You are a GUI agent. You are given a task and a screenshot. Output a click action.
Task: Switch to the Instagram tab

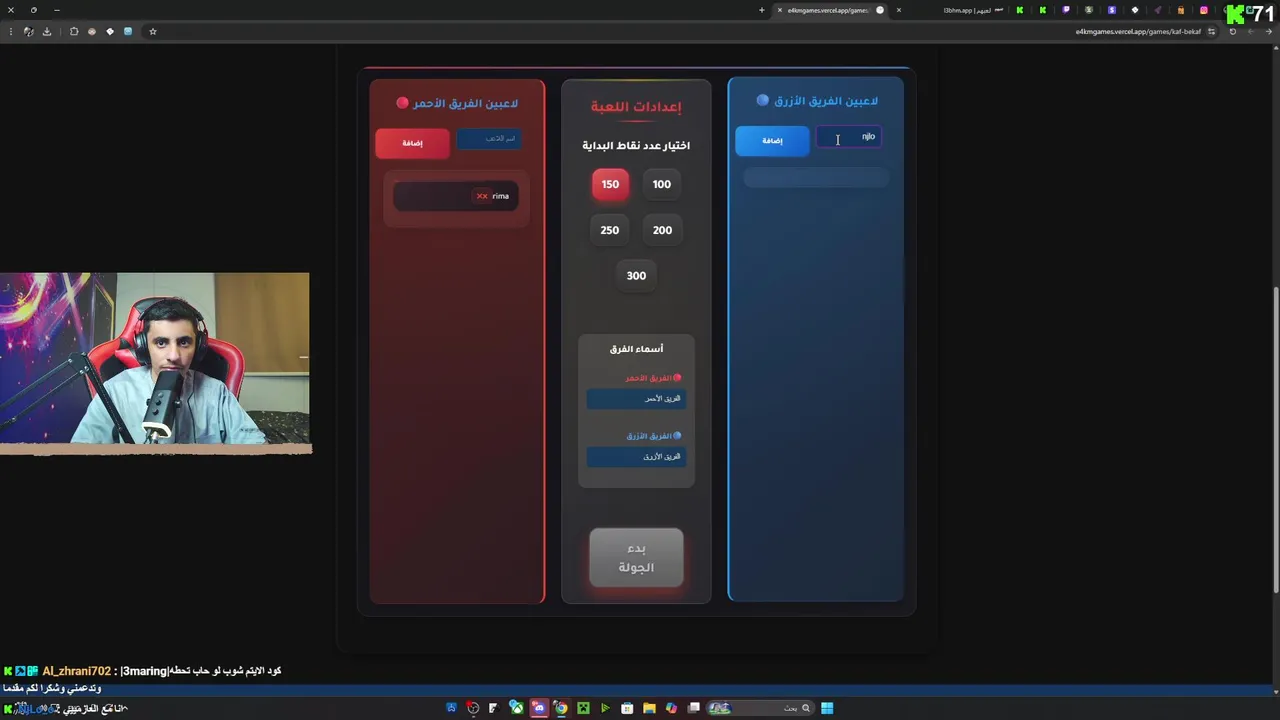[x=1204, y=10]
